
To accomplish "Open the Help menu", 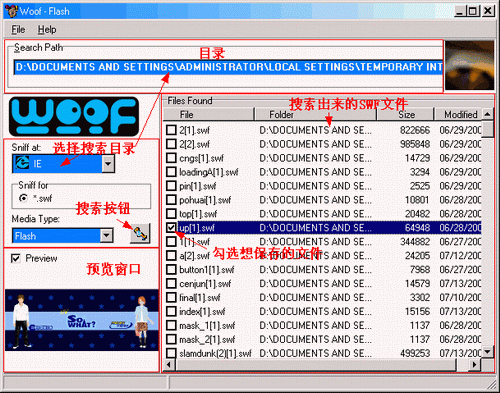I will pos(47,30).
